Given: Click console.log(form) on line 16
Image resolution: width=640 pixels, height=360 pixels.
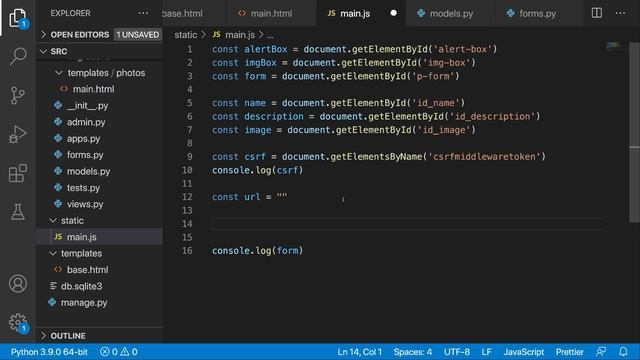Looking at the screenshot, I should pyautogui.click(x=258, y=251).
